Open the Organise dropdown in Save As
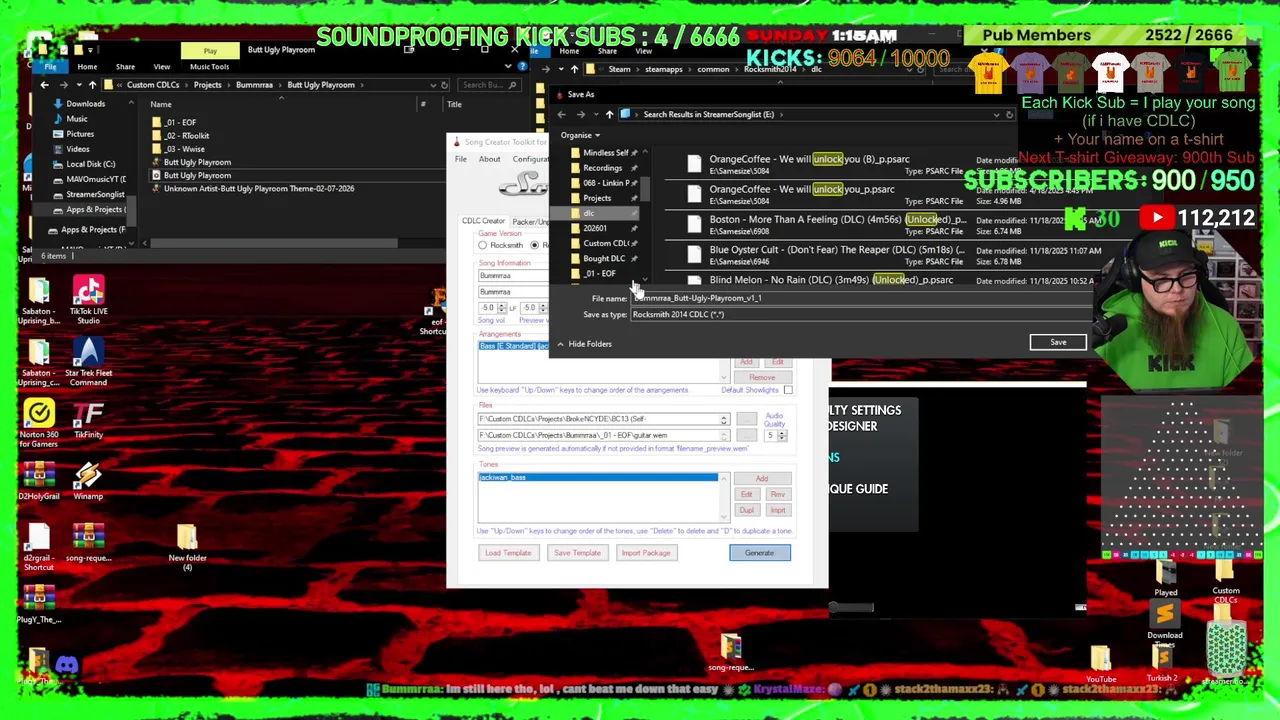Viewport: 1280px width, 720px height. [580, 135]
